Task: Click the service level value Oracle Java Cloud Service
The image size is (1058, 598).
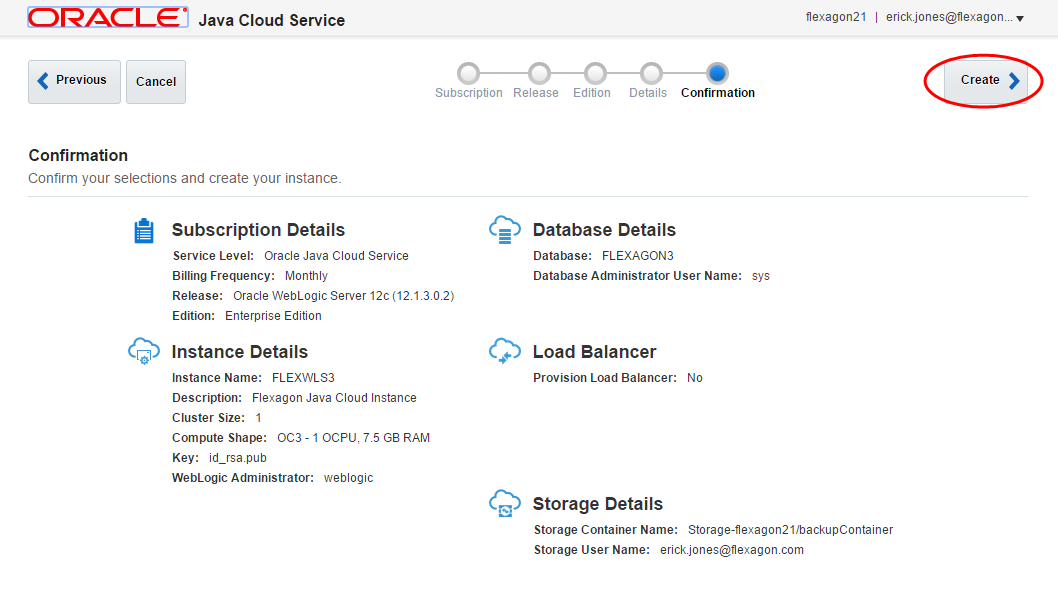Action: pyautogui.click(x=336, y=256)
